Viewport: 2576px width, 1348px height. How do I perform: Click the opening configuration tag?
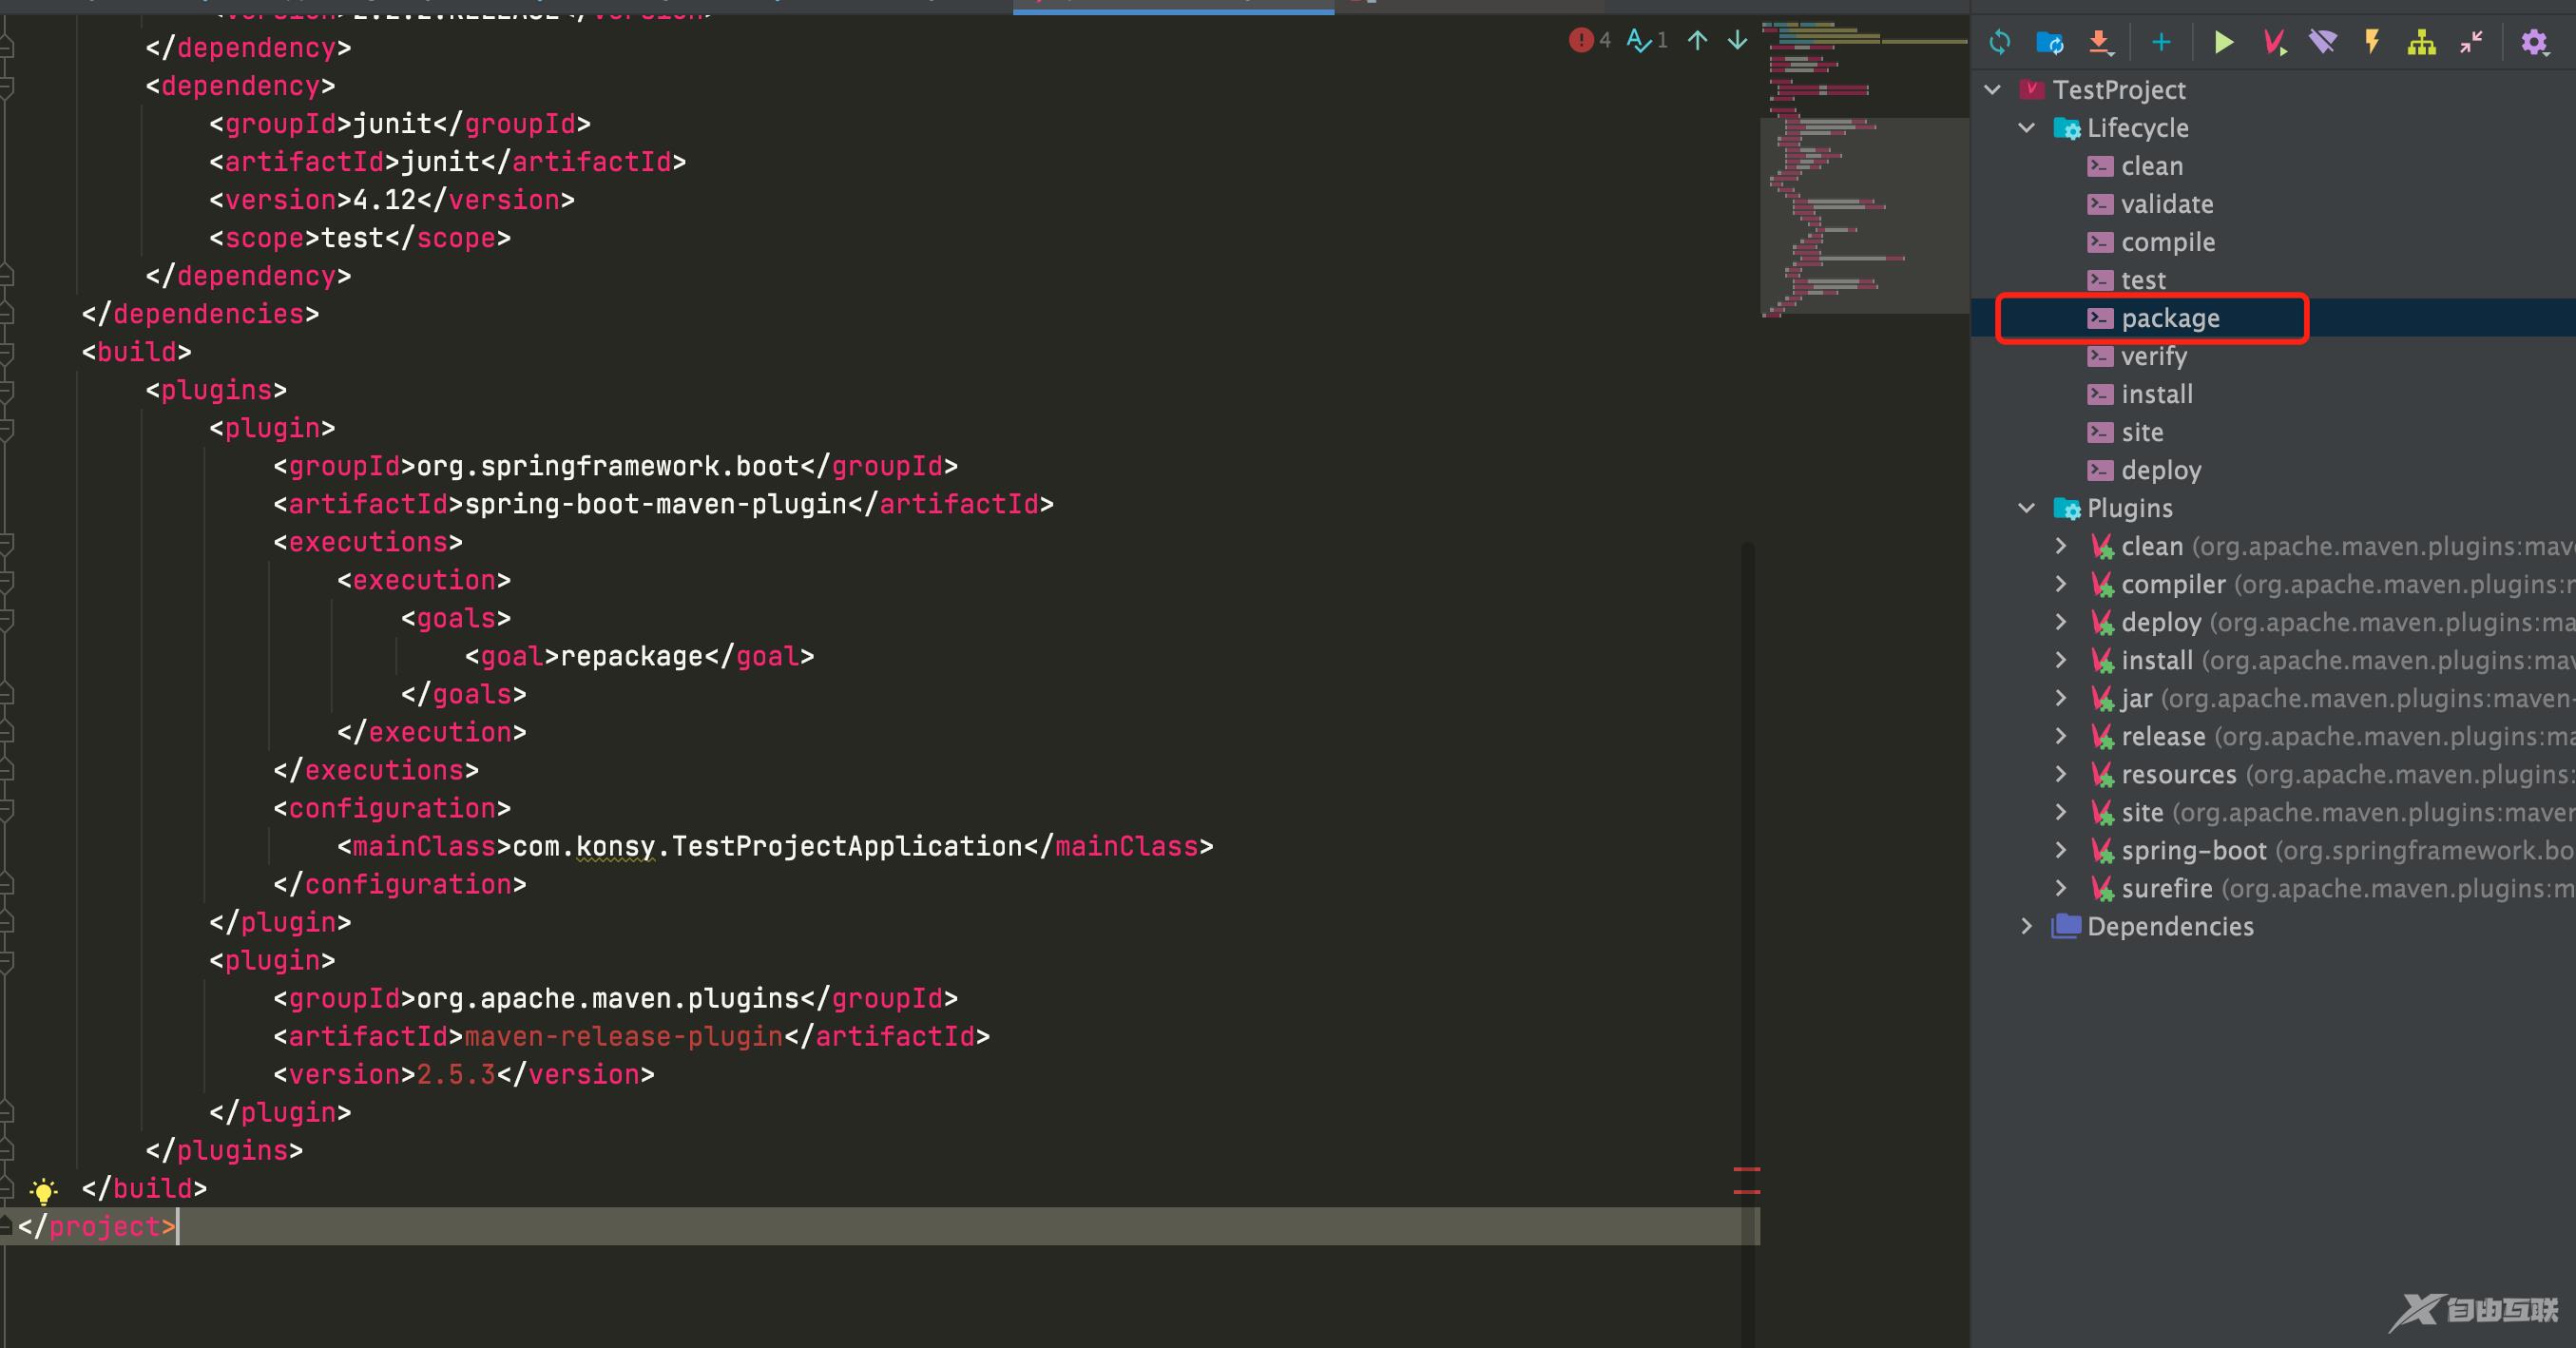[x=392, y=808]
